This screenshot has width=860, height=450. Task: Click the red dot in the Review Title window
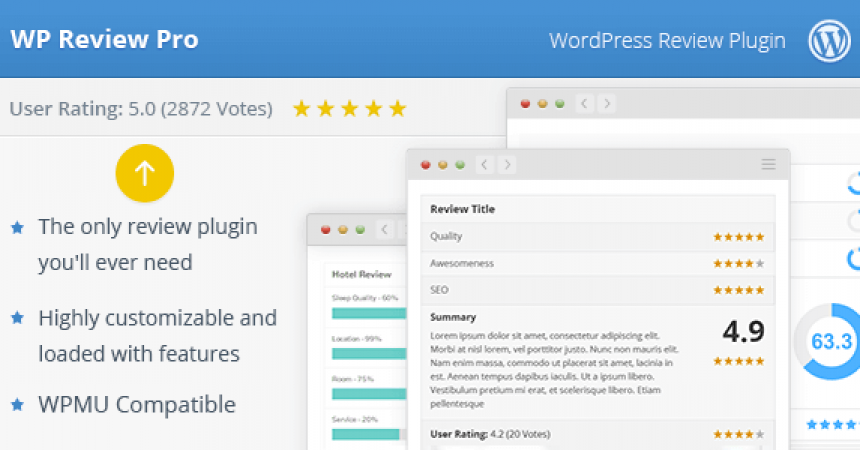point(426,165)
